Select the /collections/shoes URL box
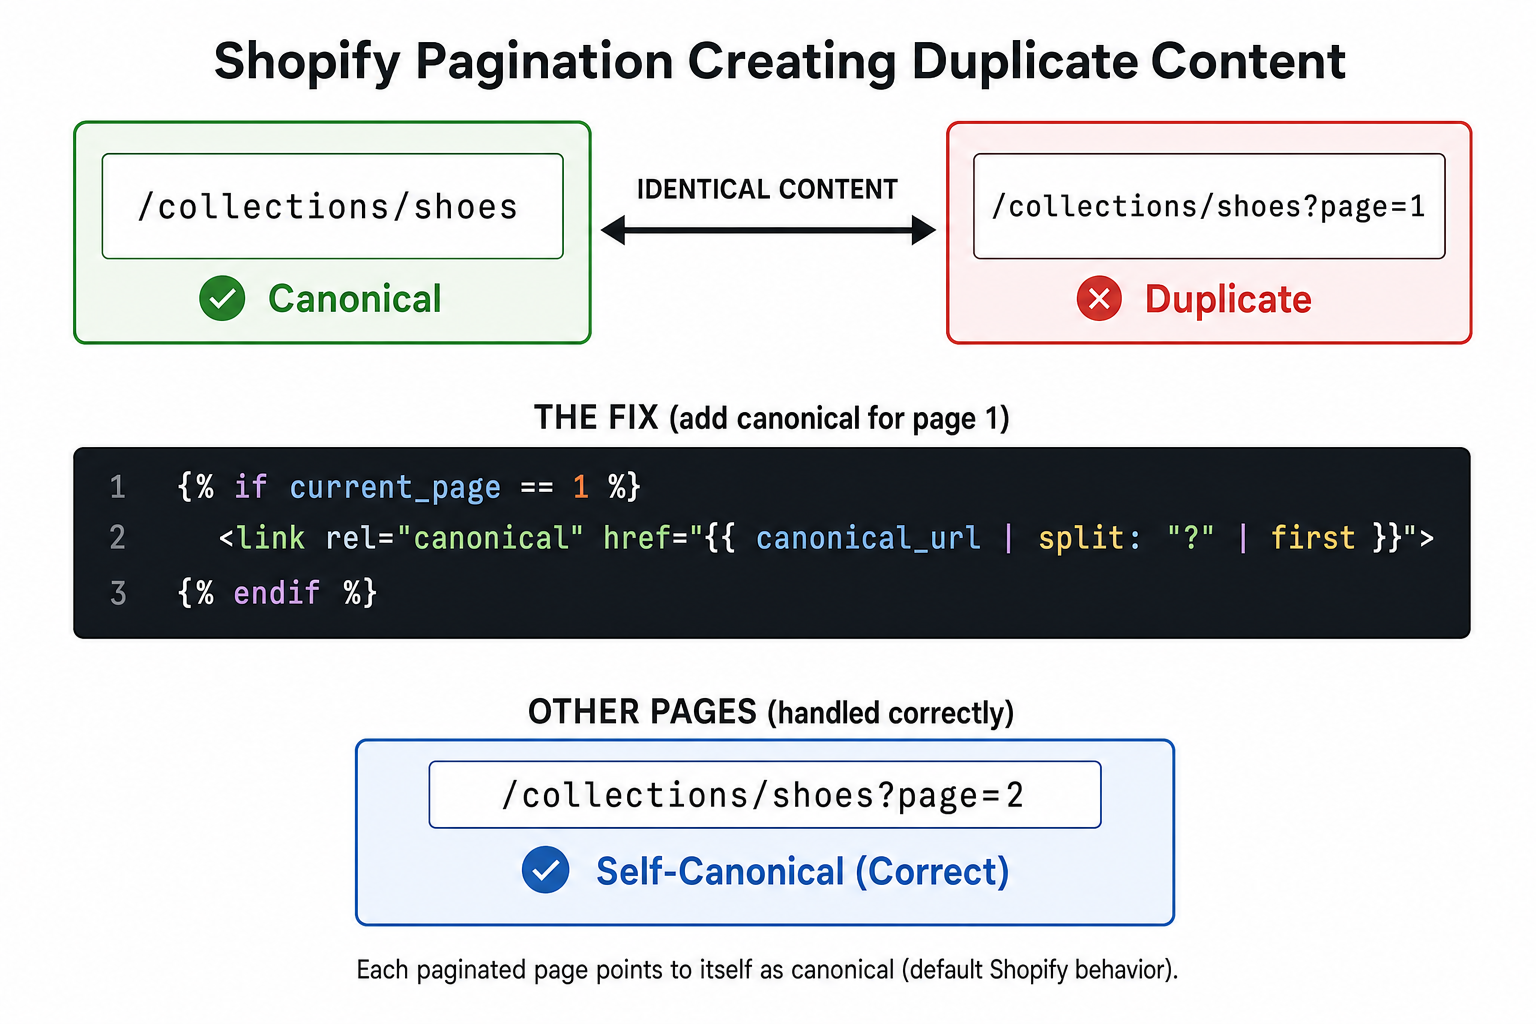Screen dimensions: 1536x1024 (332, 206)
